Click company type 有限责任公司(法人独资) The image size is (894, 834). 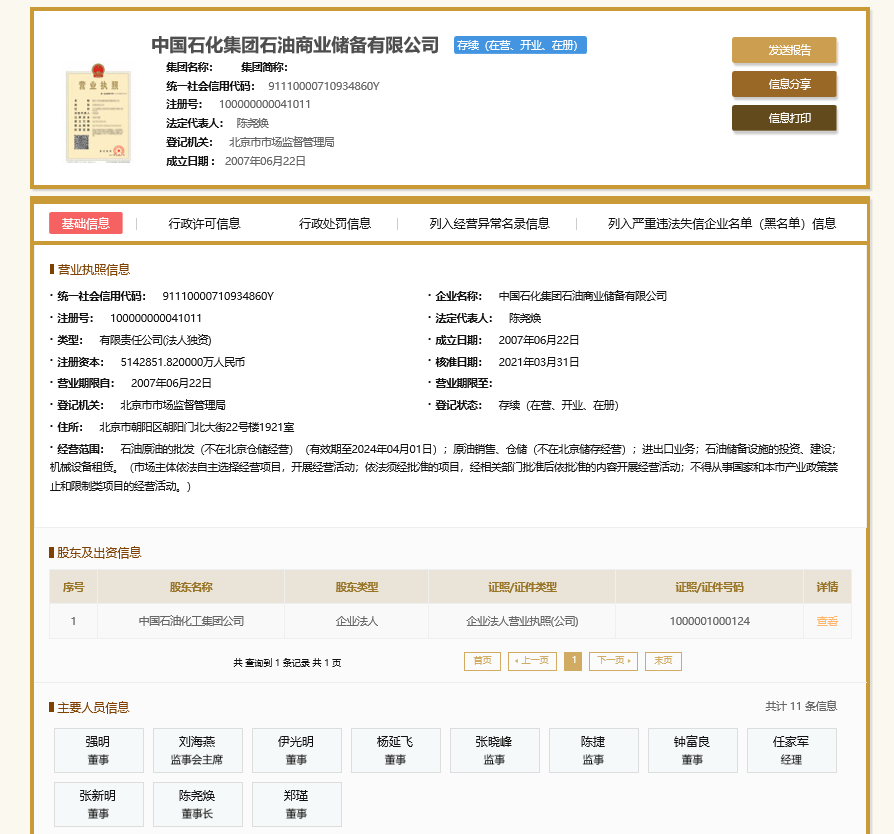tap(155, 340)
